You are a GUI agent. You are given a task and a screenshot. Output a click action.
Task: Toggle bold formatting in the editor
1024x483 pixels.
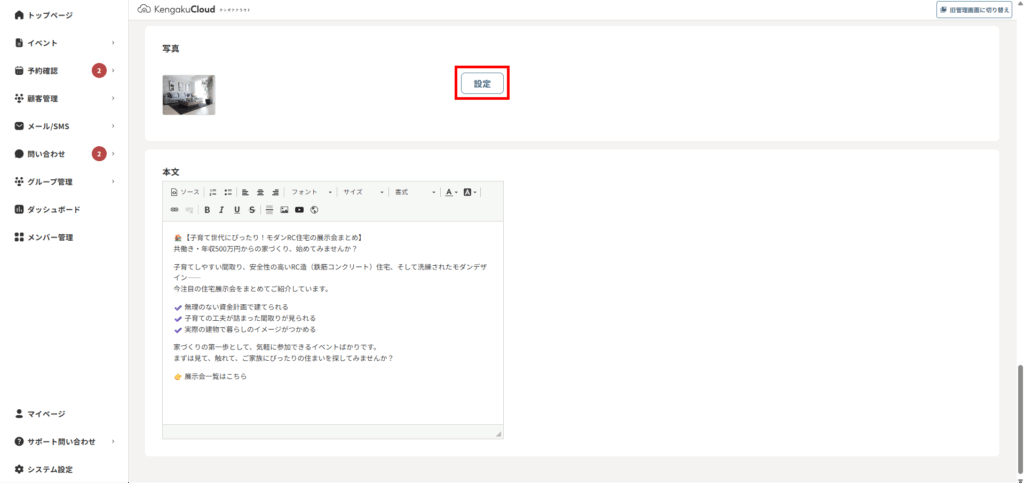207,210
